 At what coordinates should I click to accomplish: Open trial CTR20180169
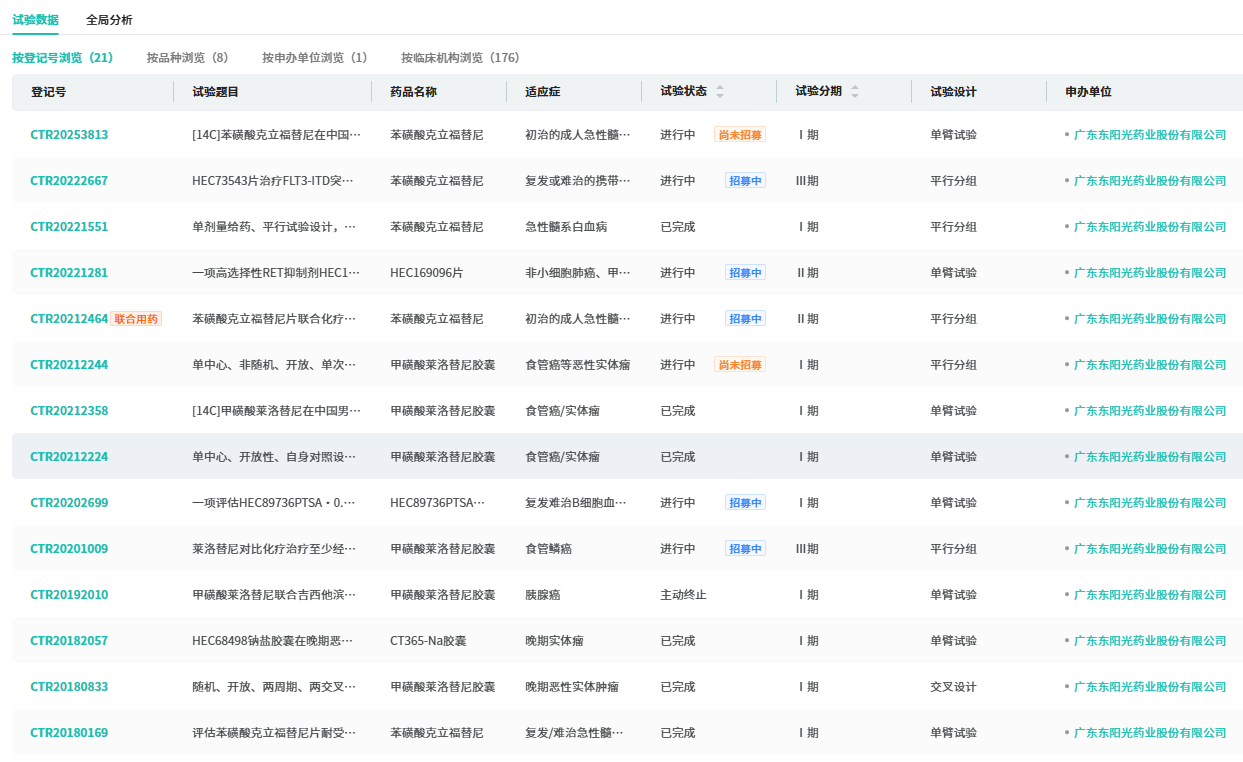click(x=69, y=733)
